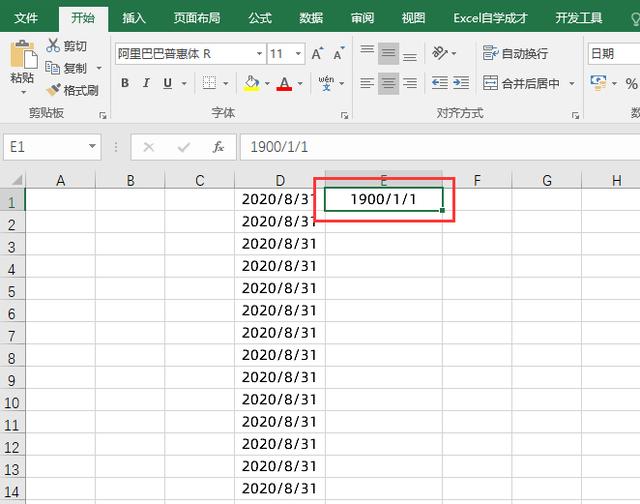Expand the Name Box dropdown
Screen dimensions: 640x504
pyautogui.click(x=92, y=147)
